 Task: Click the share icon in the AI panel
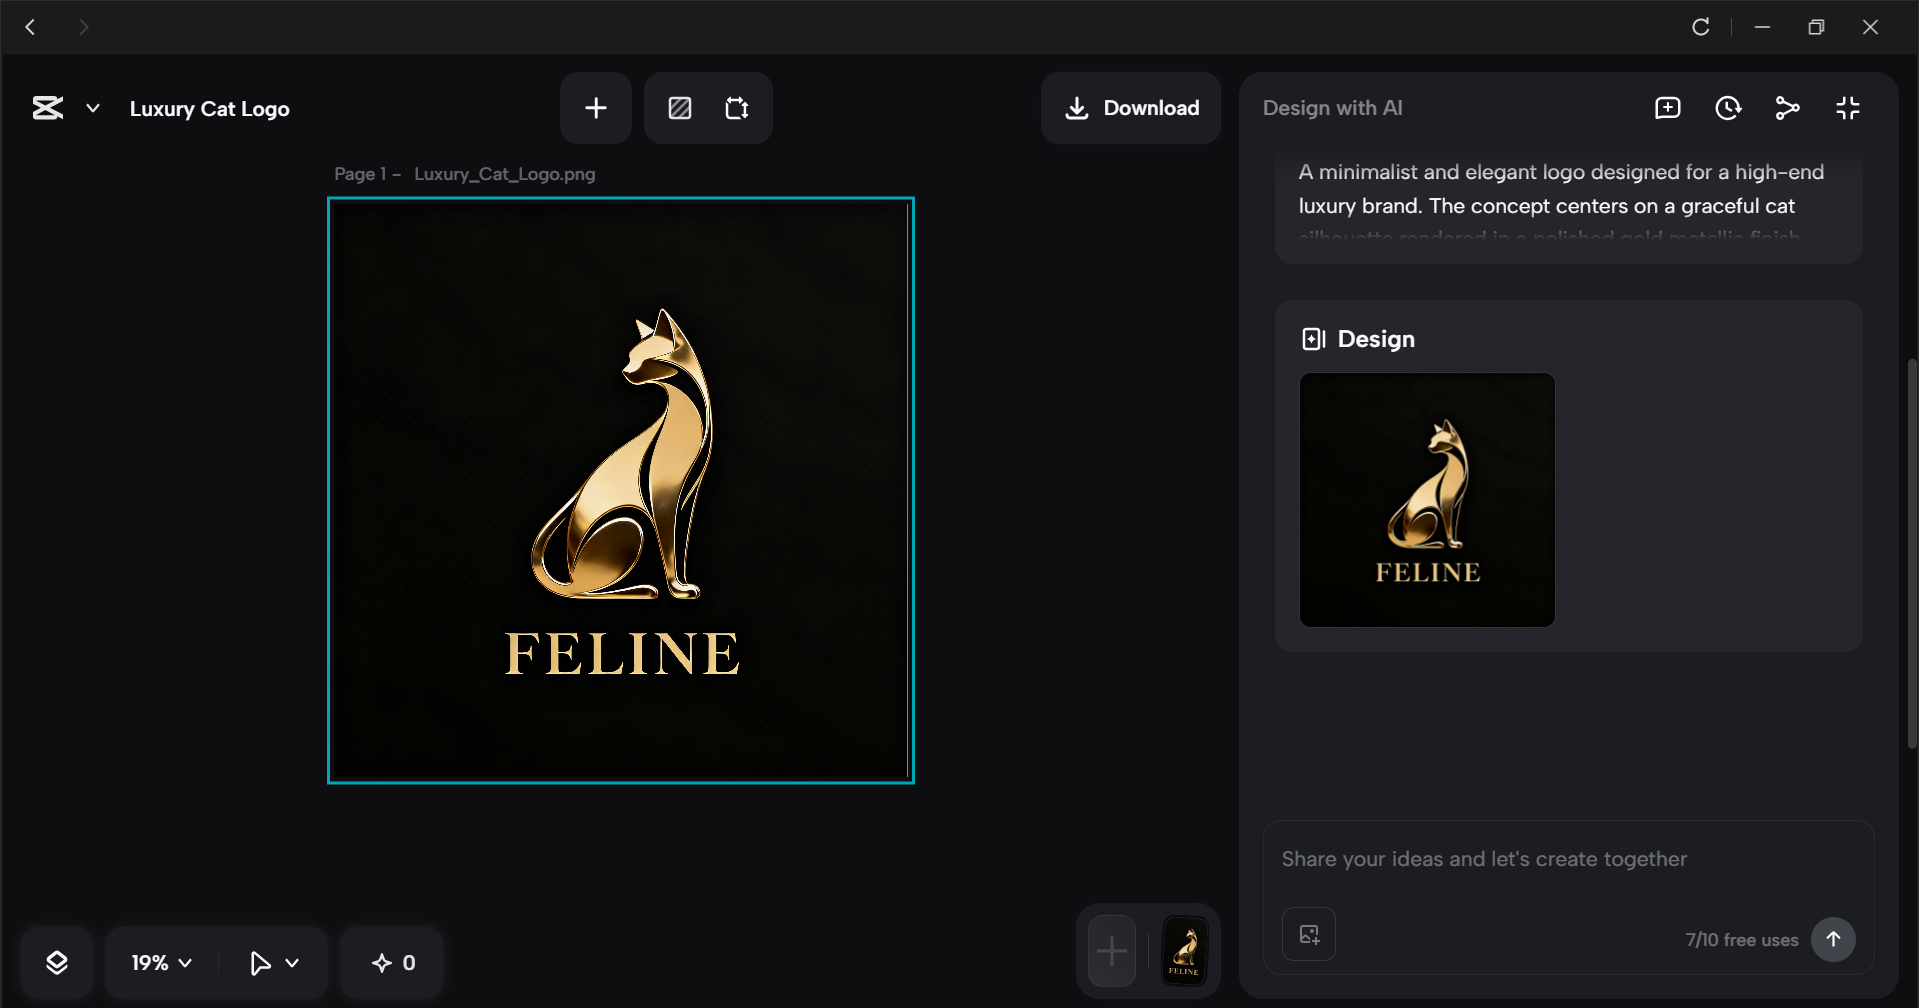click(x=1788, y=108)
